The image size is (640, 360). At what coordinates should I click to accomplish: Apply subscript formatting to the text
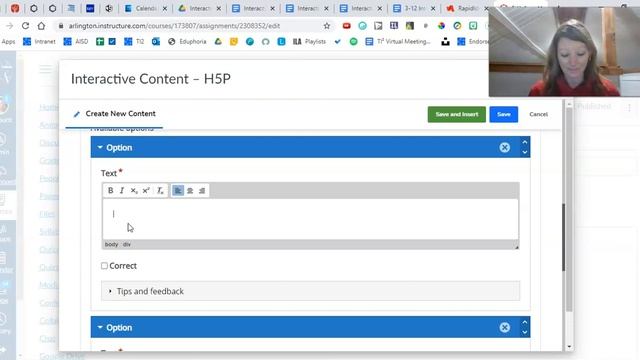[x=134, y=191]
